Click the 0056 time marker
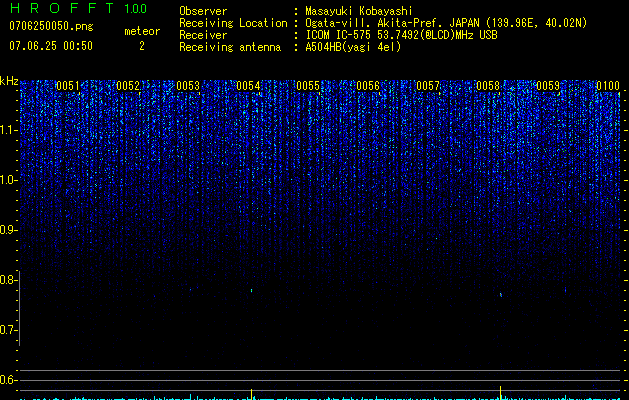 pos(368,86)
